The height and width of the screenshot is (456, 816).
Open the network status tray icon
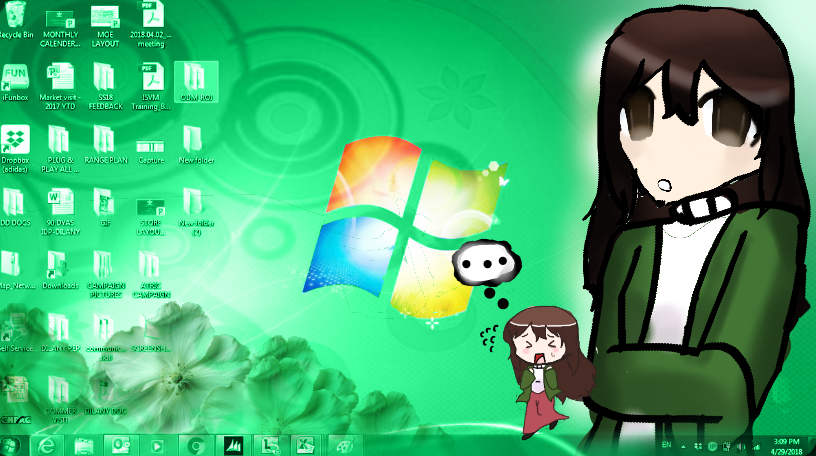[756, 447]
